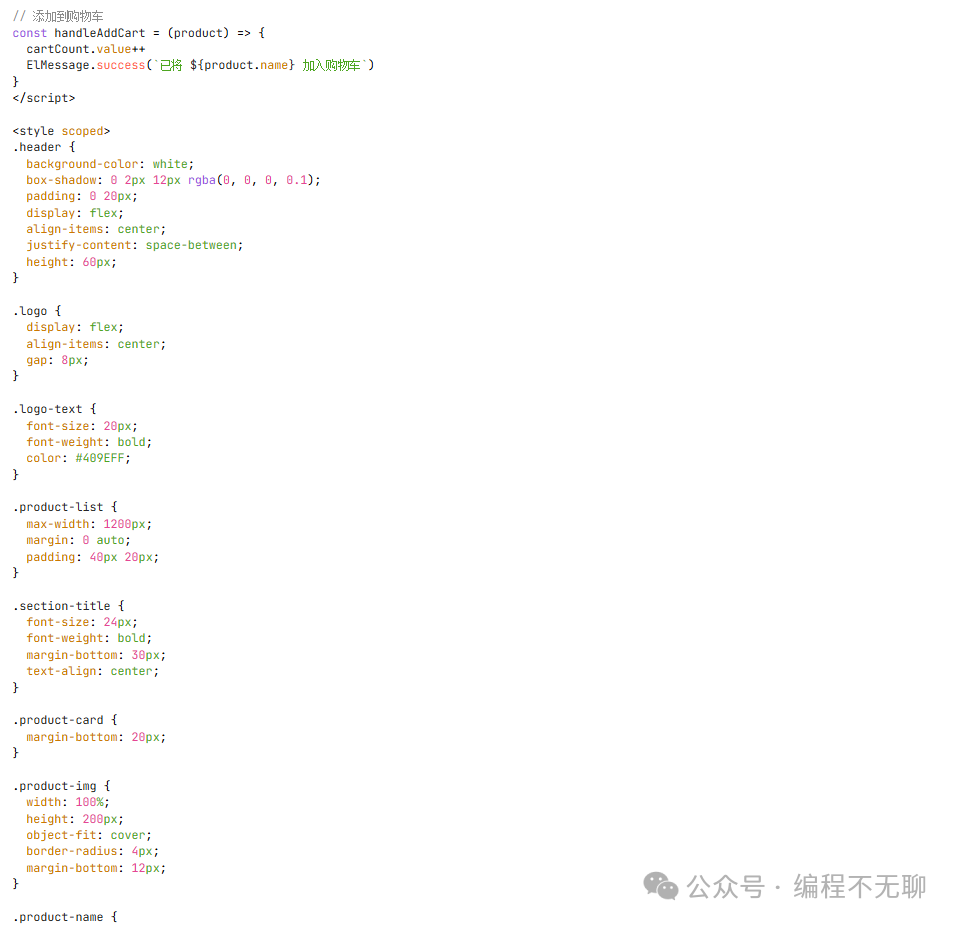Click the "object-fit: cover;" declaration

[x=88, y=835]
